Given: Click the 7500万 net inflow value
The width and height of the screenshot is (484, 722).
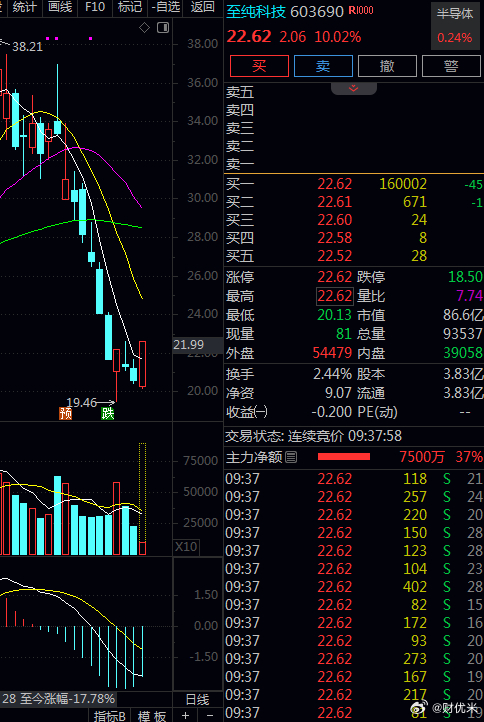Looking at the screenshot, I should (422, 457).
